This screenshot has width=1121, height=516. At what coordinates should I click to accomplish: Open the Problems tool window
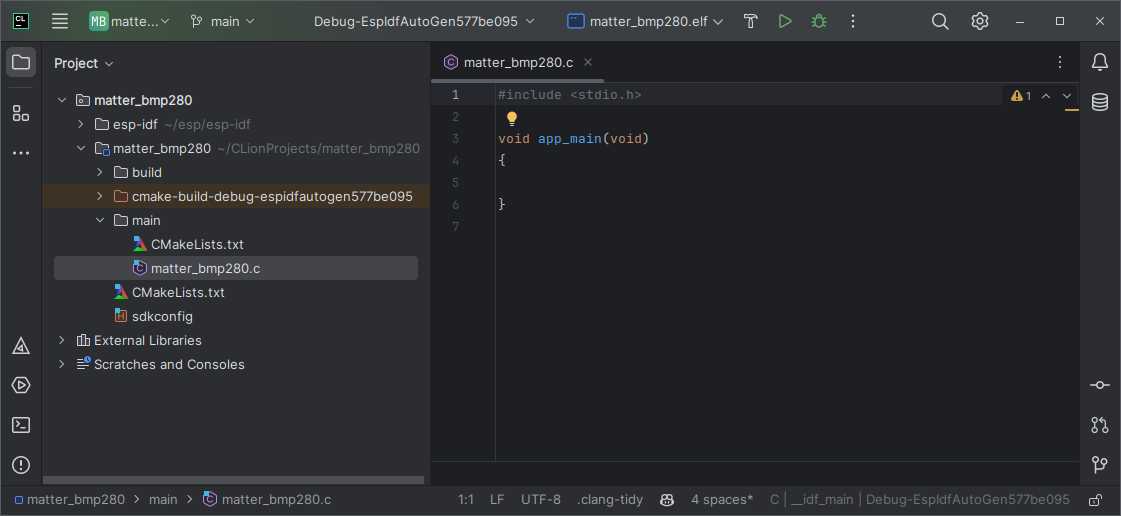(x=21, y=465)
